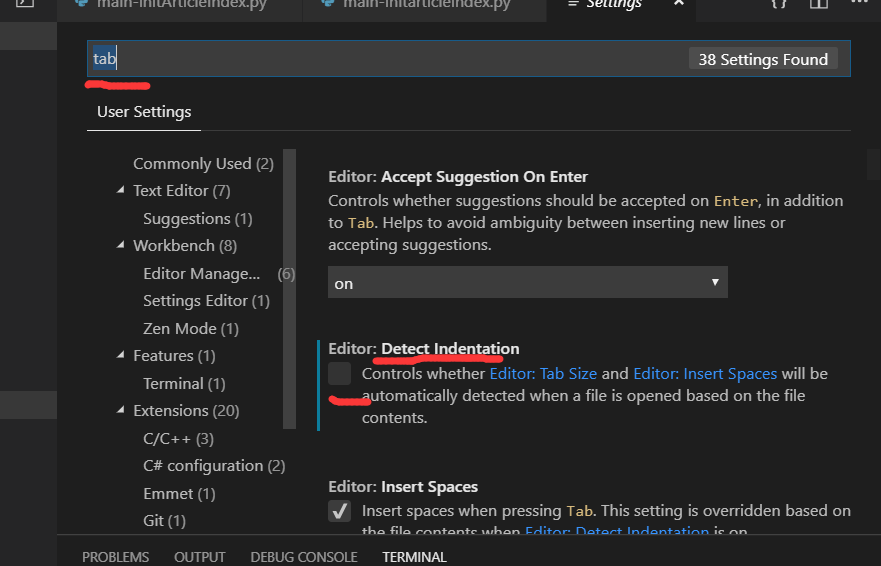Enable the Detect Indentation checkbox
The height and width of the screenshot is (566, 881).
[339, 374]
